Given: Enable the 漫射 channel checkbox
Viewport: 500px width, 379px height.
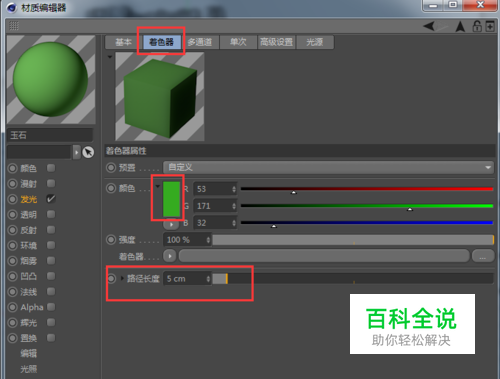Looking at the screenshot, I should tap(51, 183).
